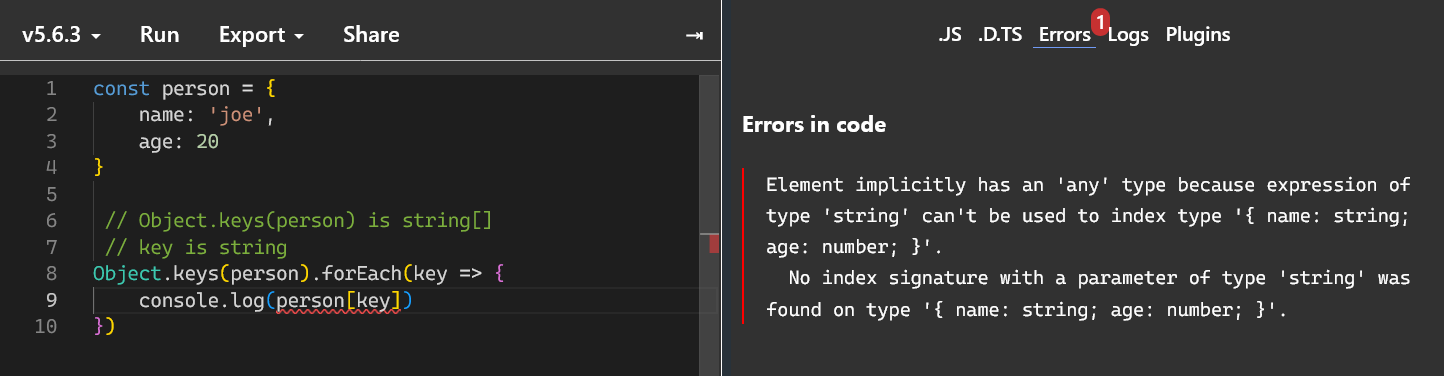Click the 'const person = {' code line
The height and width of the screenshot is (376, 1445).
click(x=184, y=89)
